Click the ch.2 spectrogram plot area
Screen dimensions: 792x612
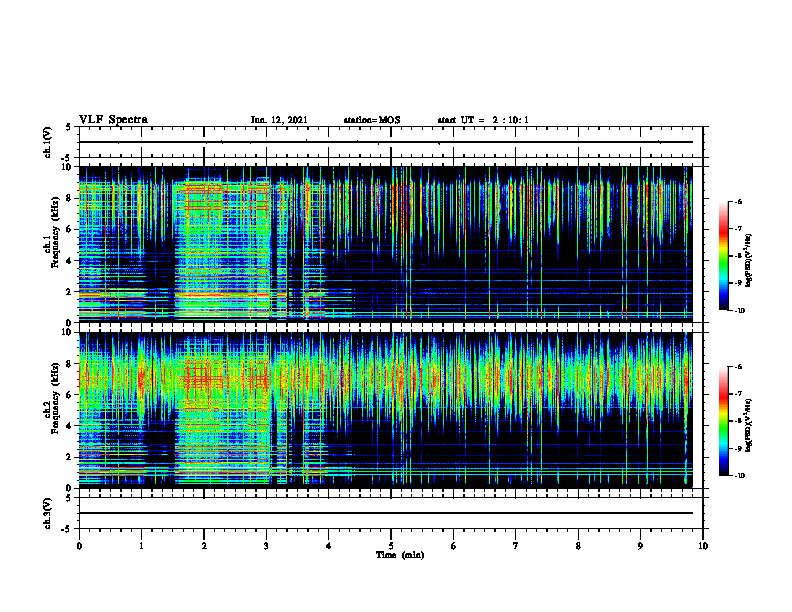(386, 410)
